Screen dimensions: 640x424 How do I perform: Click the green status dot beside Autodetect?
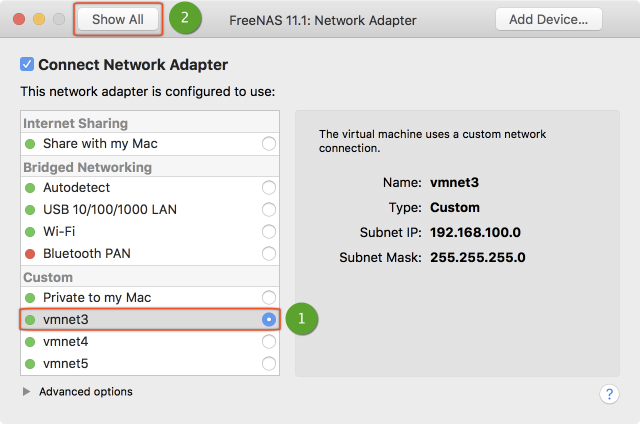click(31, 188)
